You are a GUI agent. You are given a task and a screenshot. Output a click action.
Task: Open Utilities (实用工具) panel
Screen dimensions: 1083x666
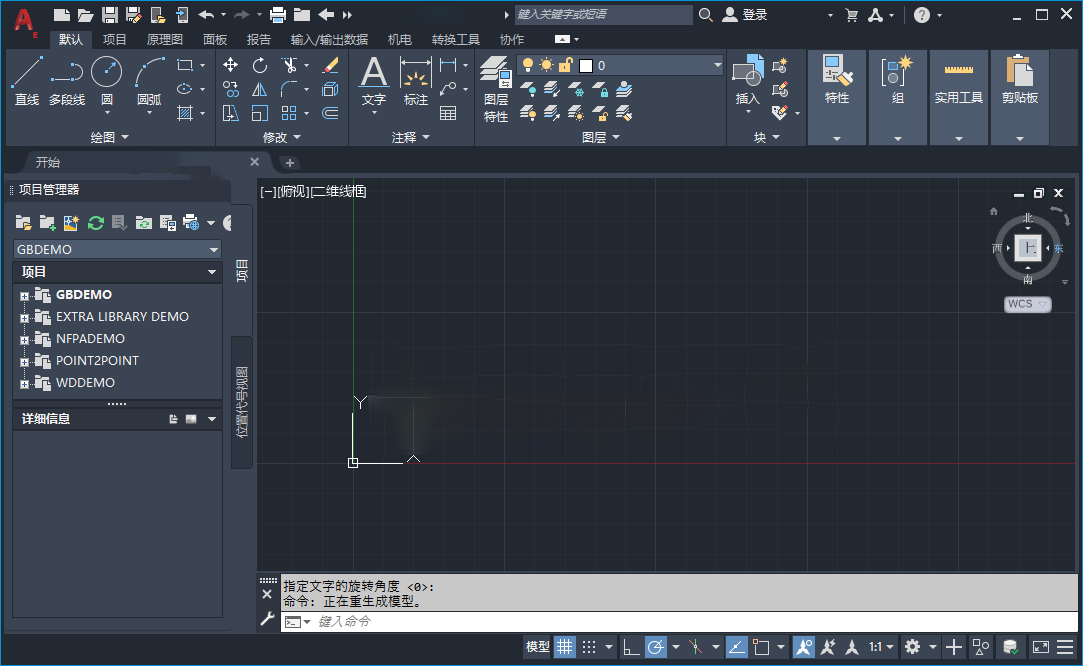959,97
